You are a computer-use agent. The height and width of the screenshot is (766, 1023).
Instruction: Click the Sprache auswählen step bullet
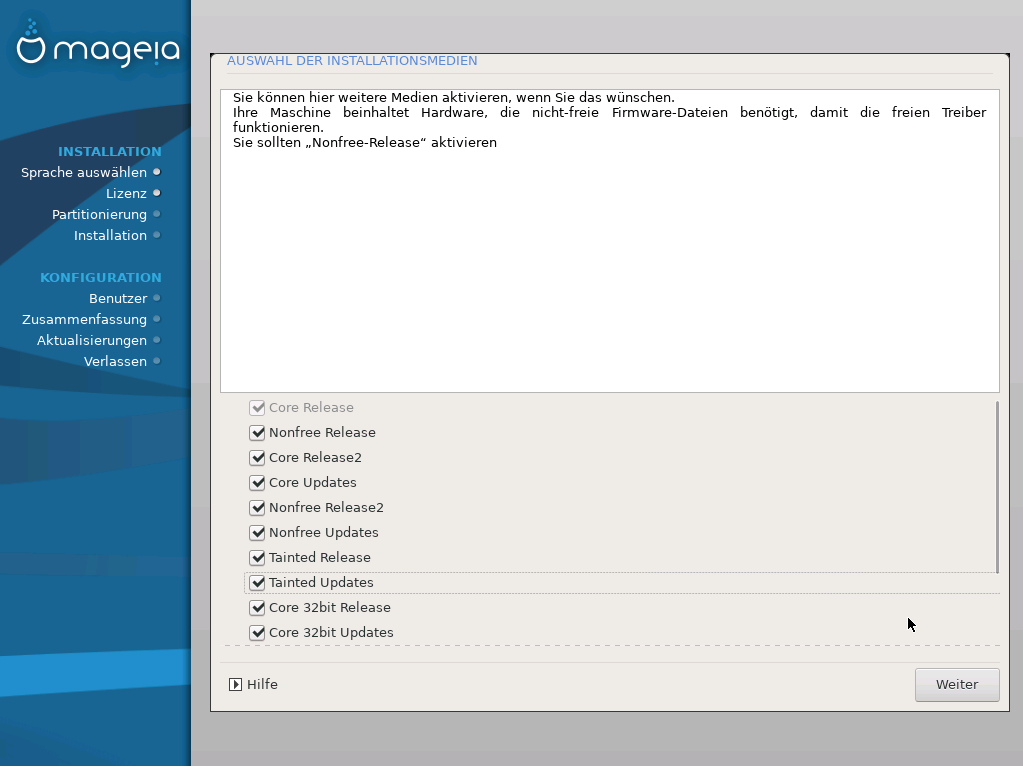click(x=157, y=172)
